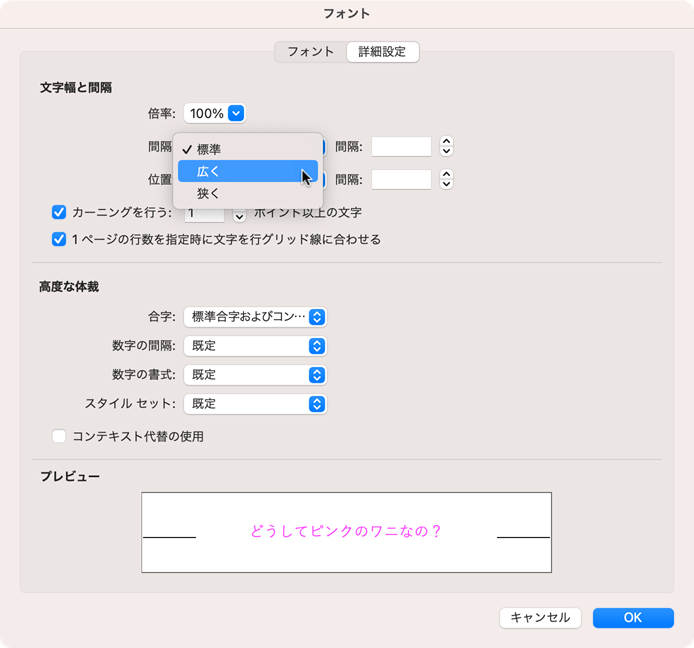Screen dimensions: 694x648
Task: Click the lower 間隔 stepper arrows
Action: (x=447, y=180)
